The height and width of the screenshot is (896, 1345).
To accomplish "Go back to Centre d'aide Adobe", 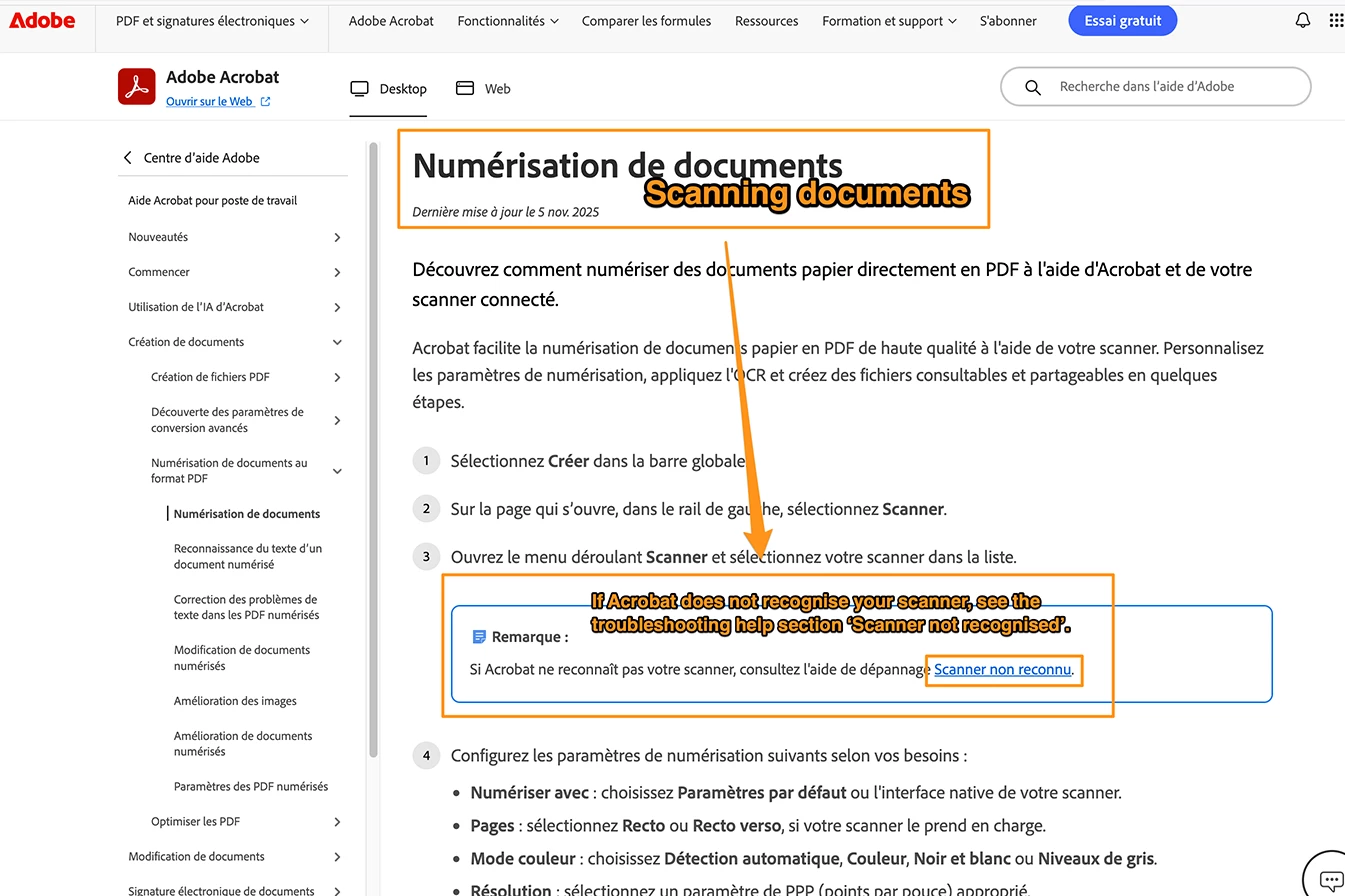I will (201, 158).
